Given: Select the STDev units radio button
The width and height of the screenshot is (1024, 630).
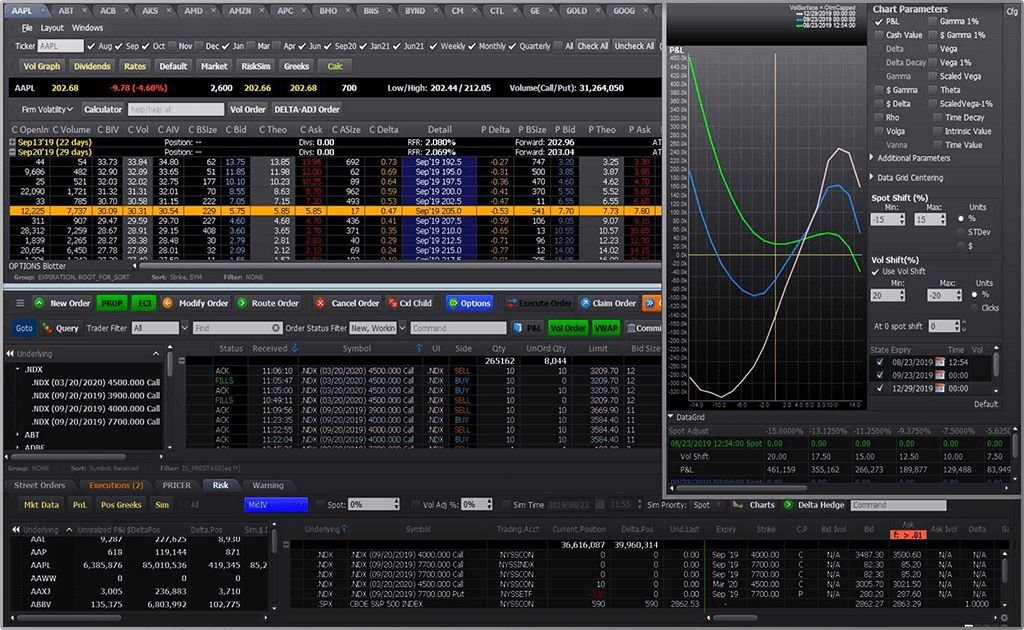Looking at the screenshot, I should (x=961, y=232).
